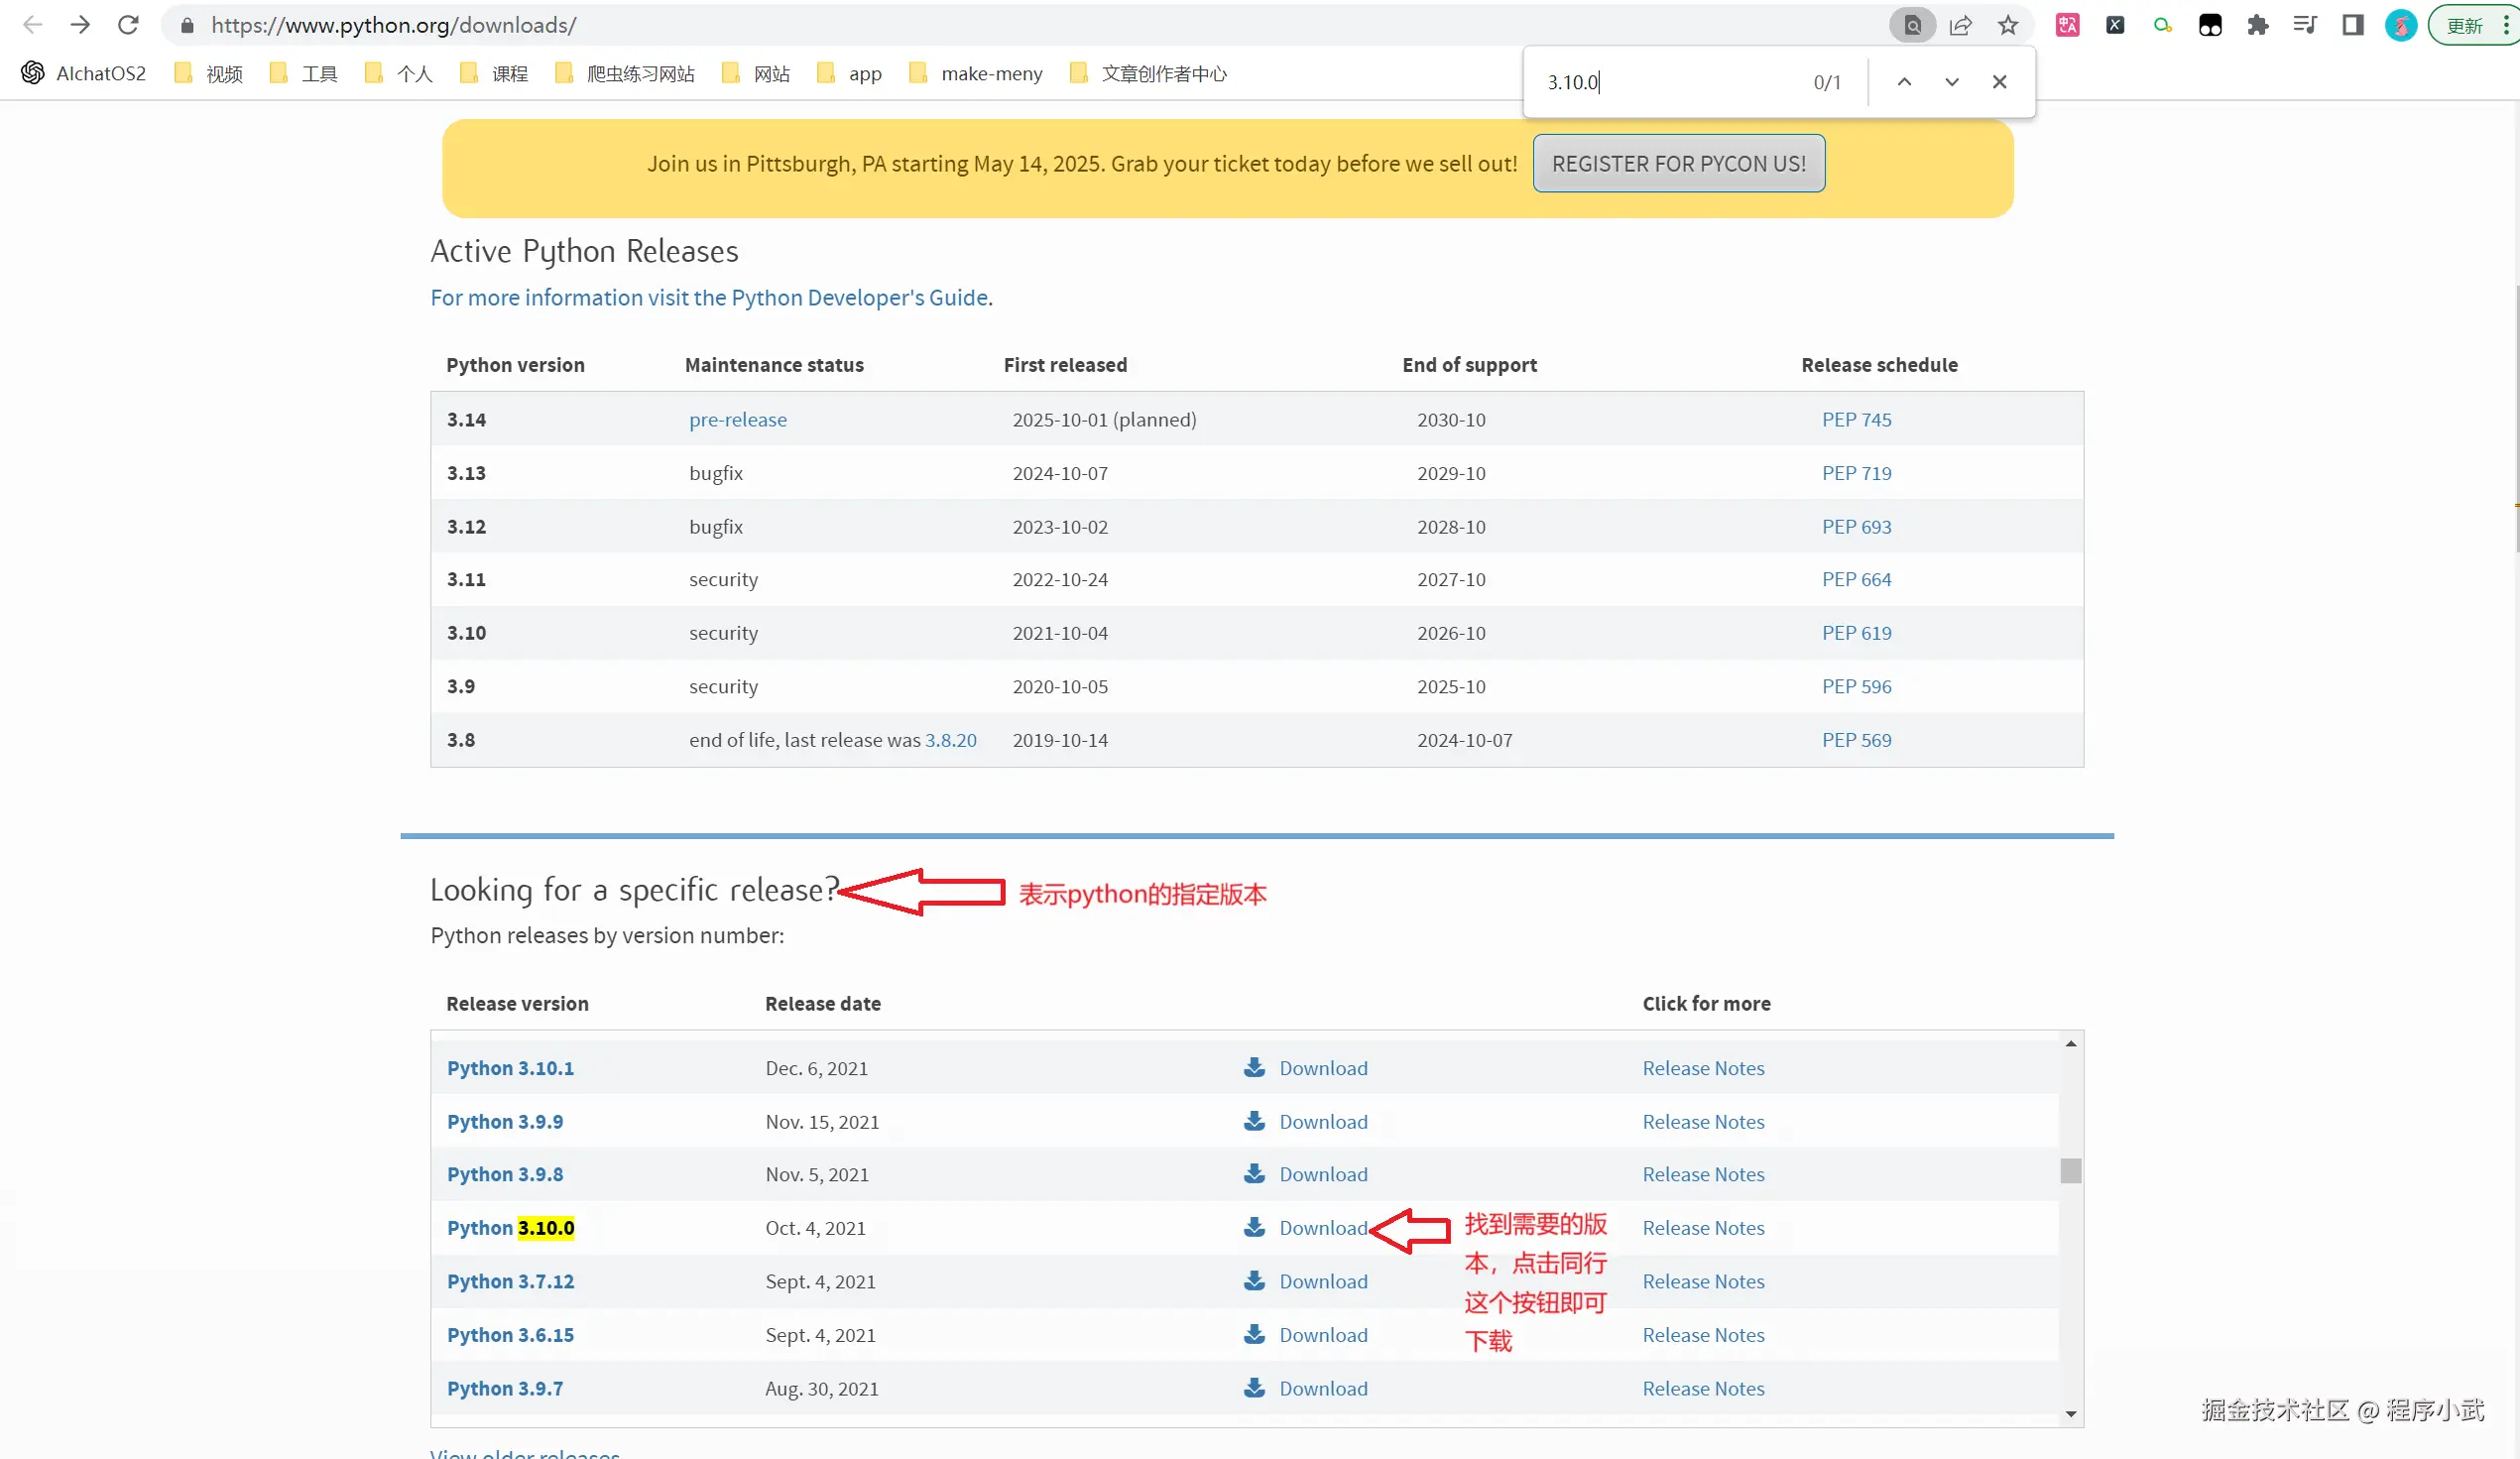Open the PEP 619 release schedule link
Screen dimensions: 2520x1459
pos(1856,633)
